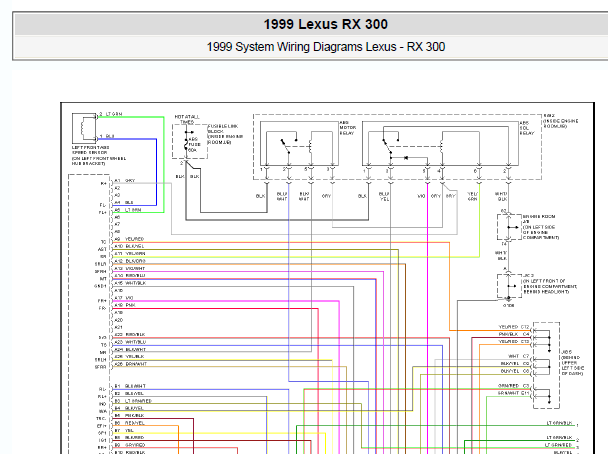Image resolution: width=608 pixels, height=454 pixels.
Task: Click the "A15 WHT/BLK" pin label
Action: click(130, 283)
